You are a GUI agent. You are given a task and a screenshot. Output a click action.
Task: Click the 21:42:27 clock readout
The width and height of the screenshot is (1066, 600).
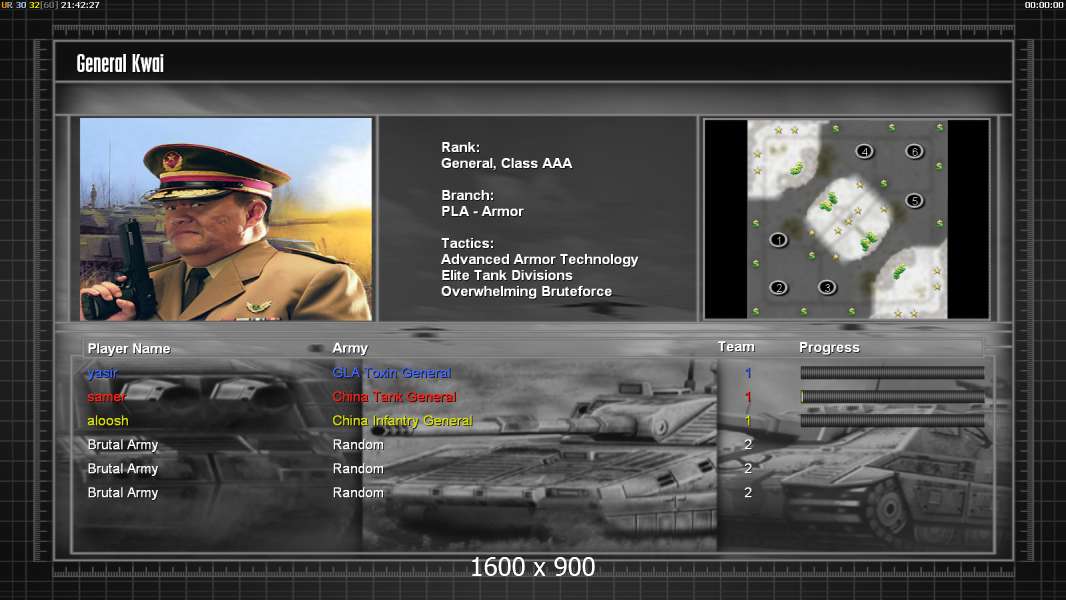click(x=80, y=5)
